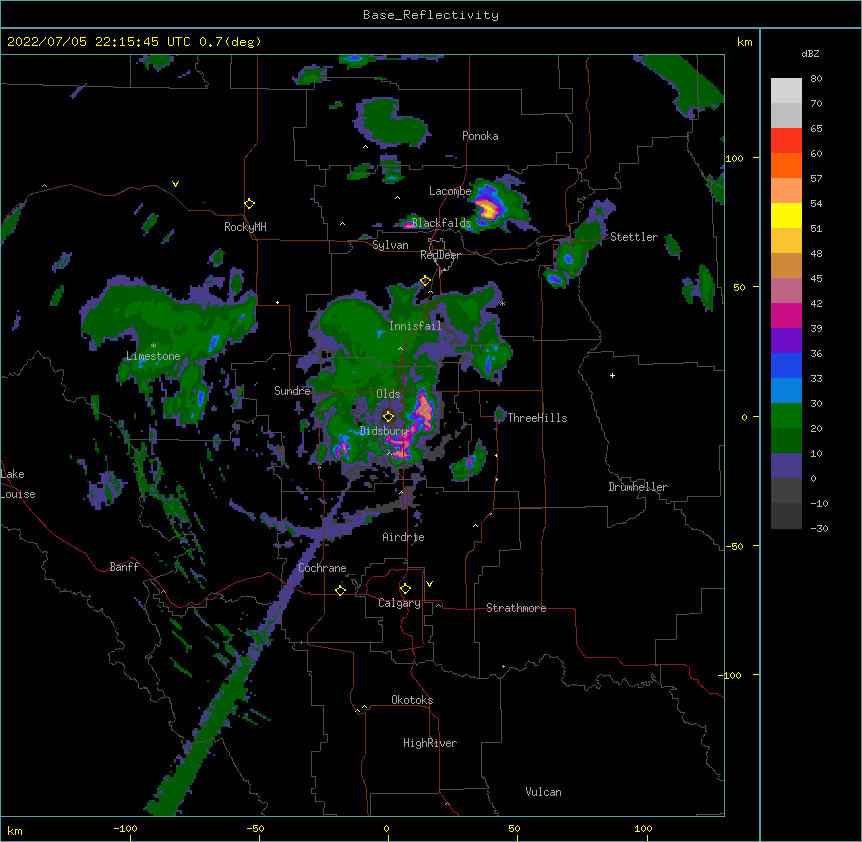
Task: Click the yellow V marker northeast of Calgary
Action: (429, 584)
